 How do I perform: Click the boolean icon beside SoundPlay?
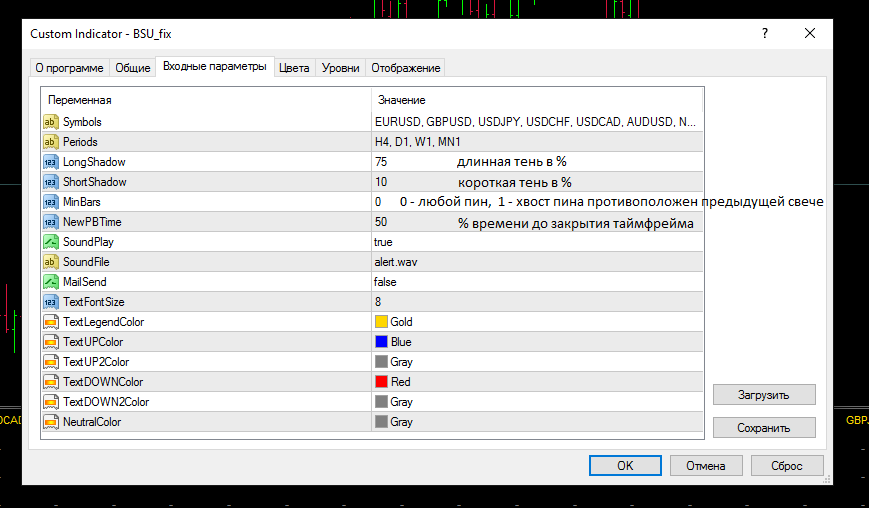coord(50,242)
